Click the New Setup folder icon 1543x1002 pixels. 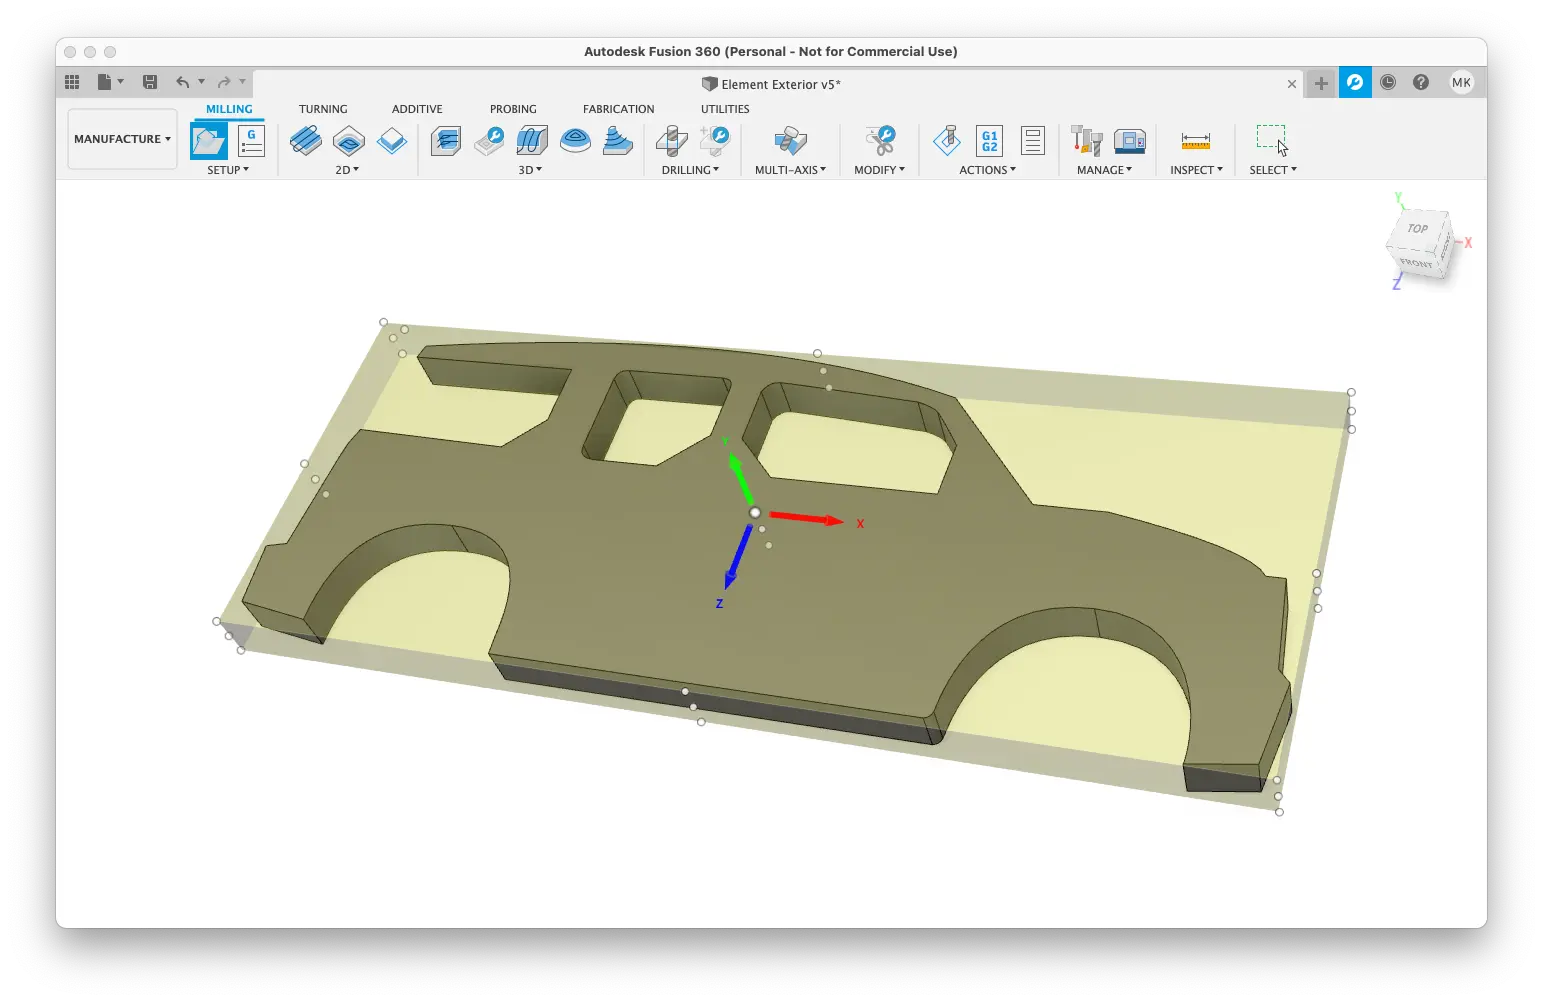pyautogui.click(x=209, y=141)
